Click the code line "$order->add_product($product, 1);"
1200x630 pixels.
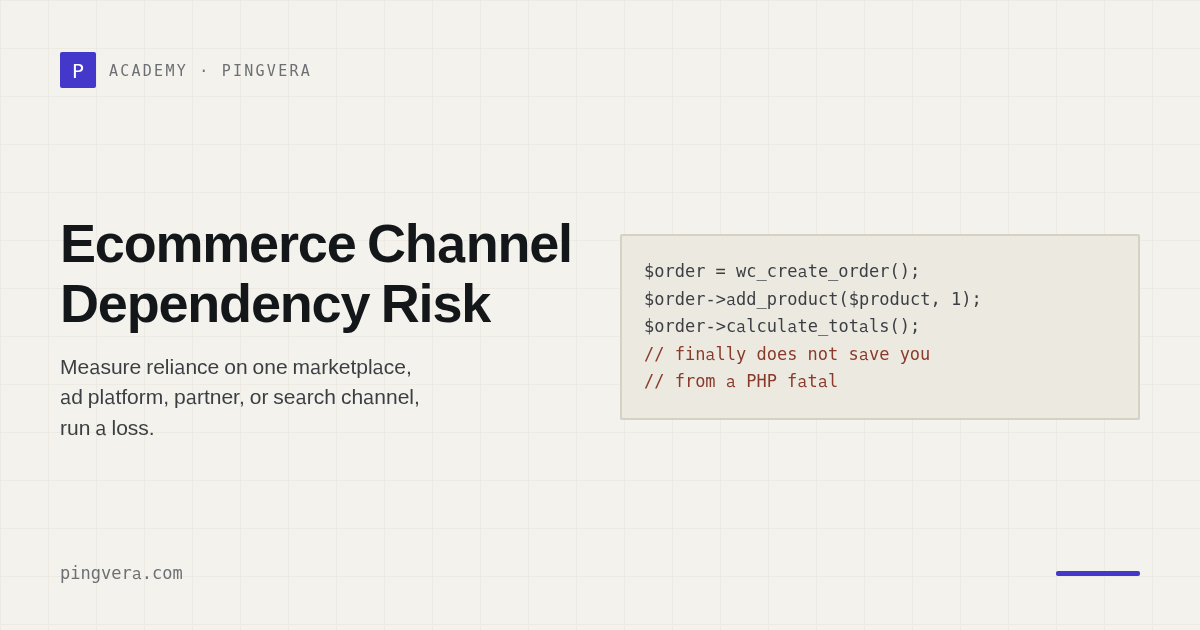[x=813, y=299]
